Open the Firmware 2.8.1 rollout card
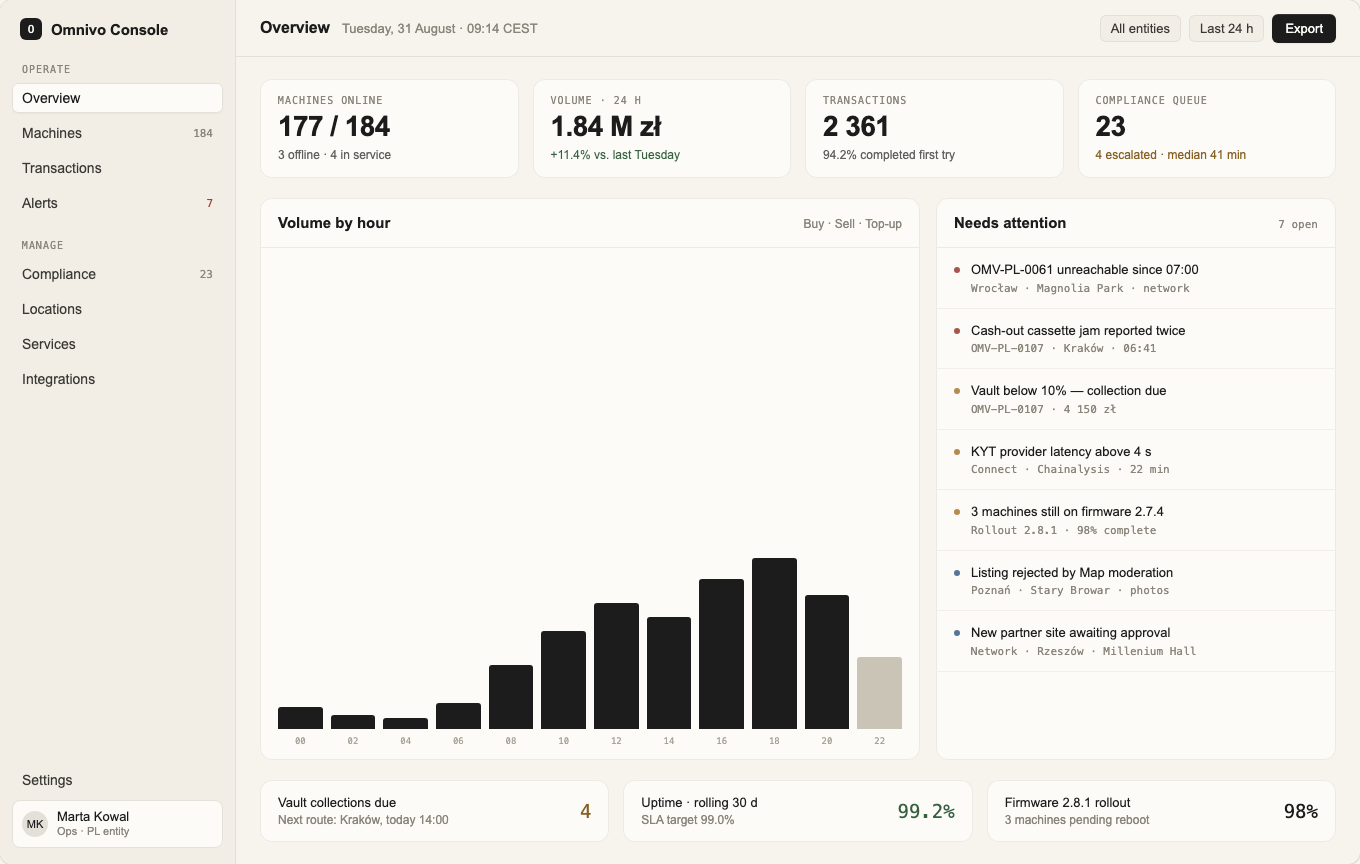Image resolution: width=1360 pixels, height=864 pixels. coord(1161,811)
